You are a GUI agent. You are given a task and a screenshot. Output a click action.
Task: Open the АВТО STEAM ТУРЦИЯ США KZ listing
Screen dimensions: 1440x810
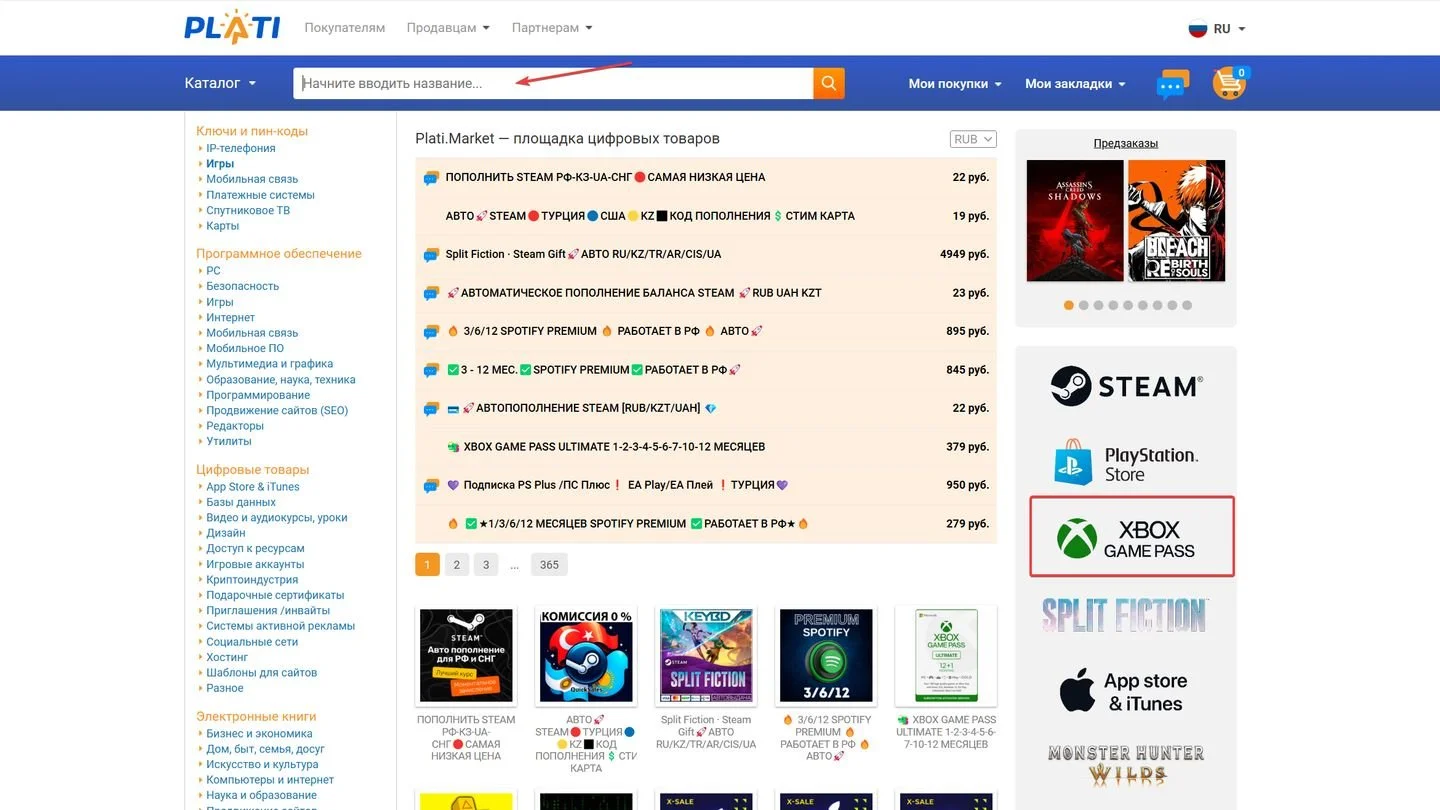pyautogui.click(x=706, y=216)
